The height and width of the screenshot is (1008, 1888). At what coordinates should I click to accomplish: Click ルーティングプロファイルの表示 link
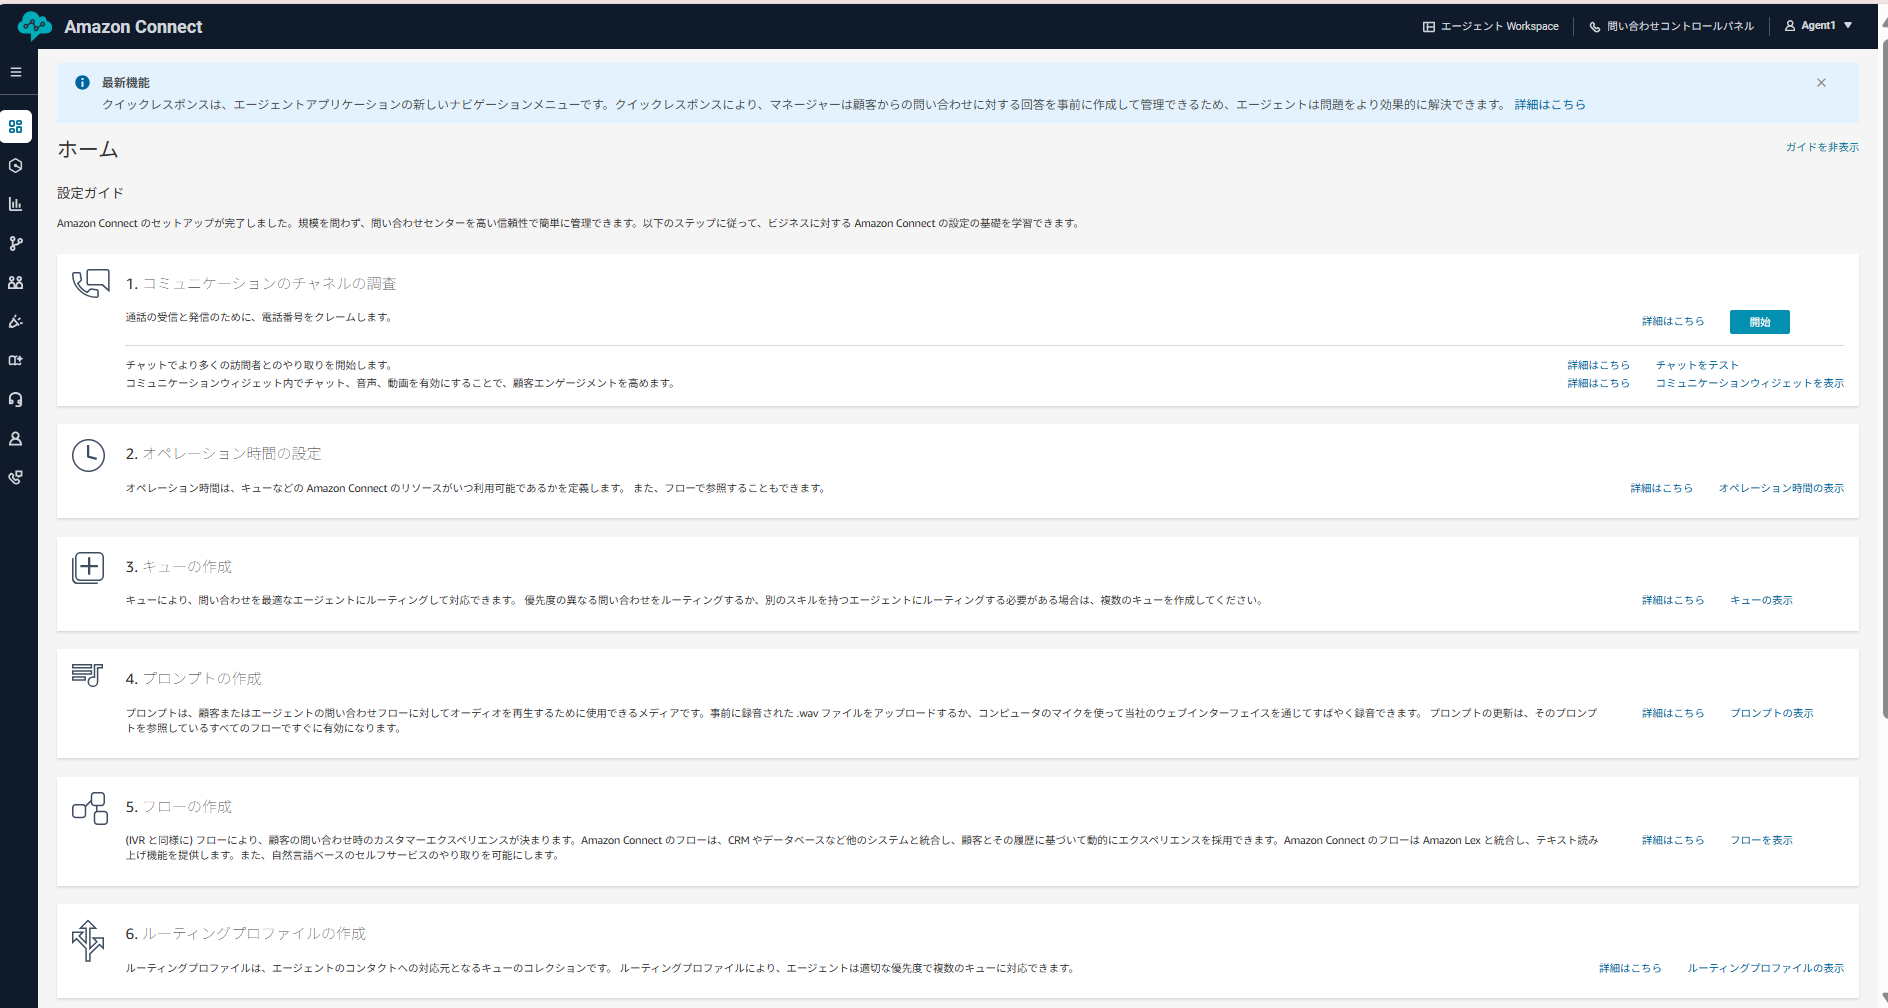[1766, 968]
